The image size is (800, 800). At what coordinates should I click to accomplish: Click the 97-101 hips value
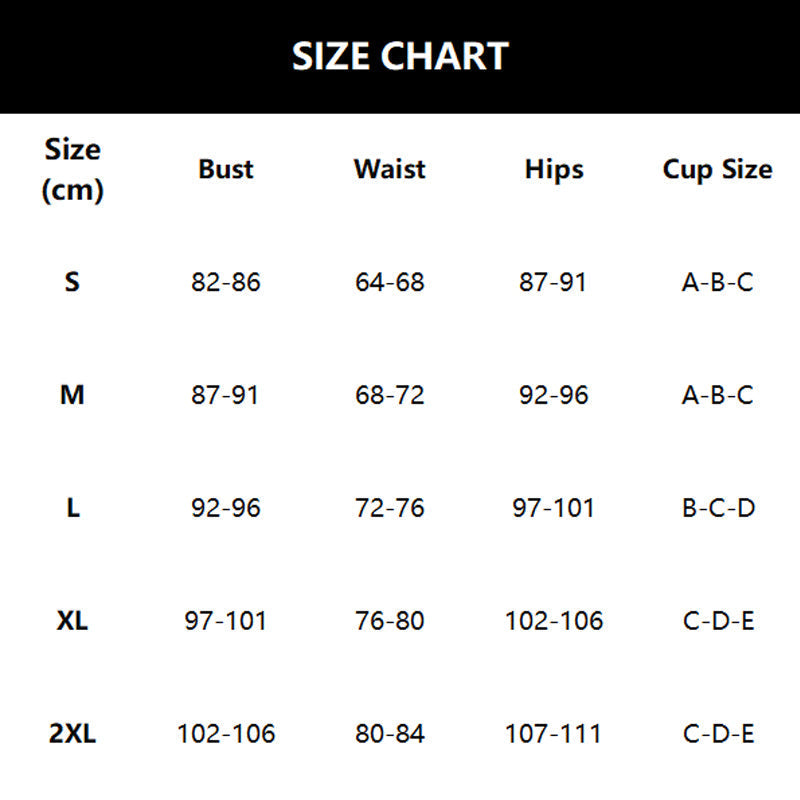(554, 508)
